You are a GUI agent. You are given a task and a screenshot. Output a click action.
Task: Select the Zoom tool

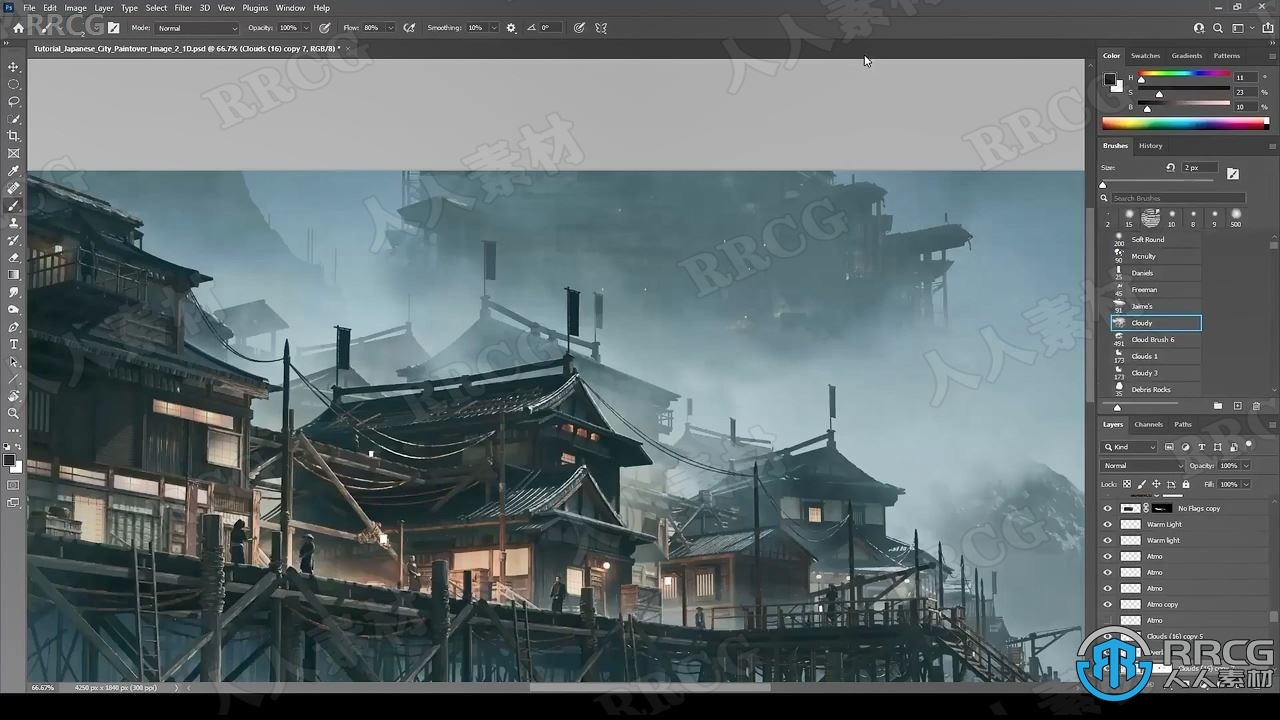coord(14,413)
